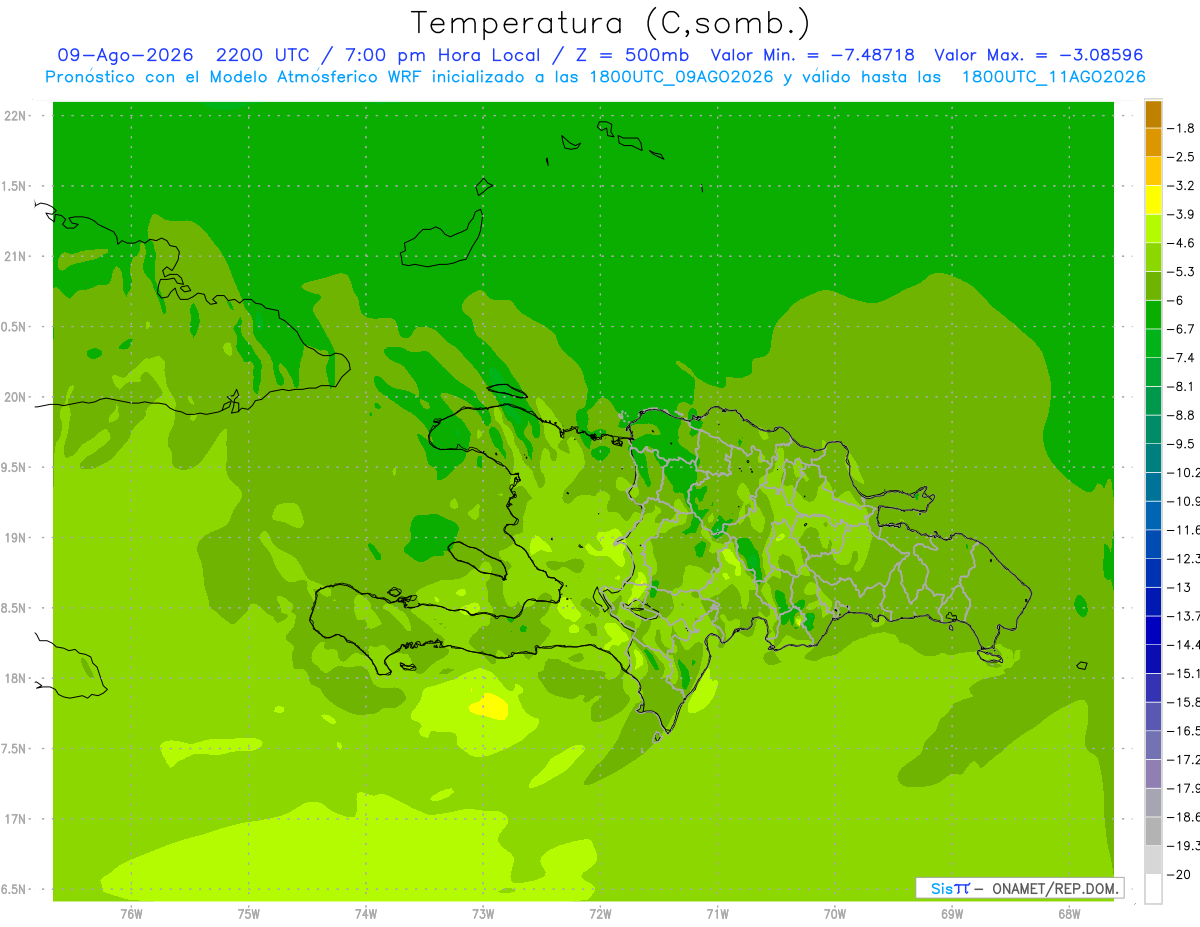Image resolution: width=1200 pixels, height=927 pixels.
Task: Click the "18N" latitude label
Action: 16,678
